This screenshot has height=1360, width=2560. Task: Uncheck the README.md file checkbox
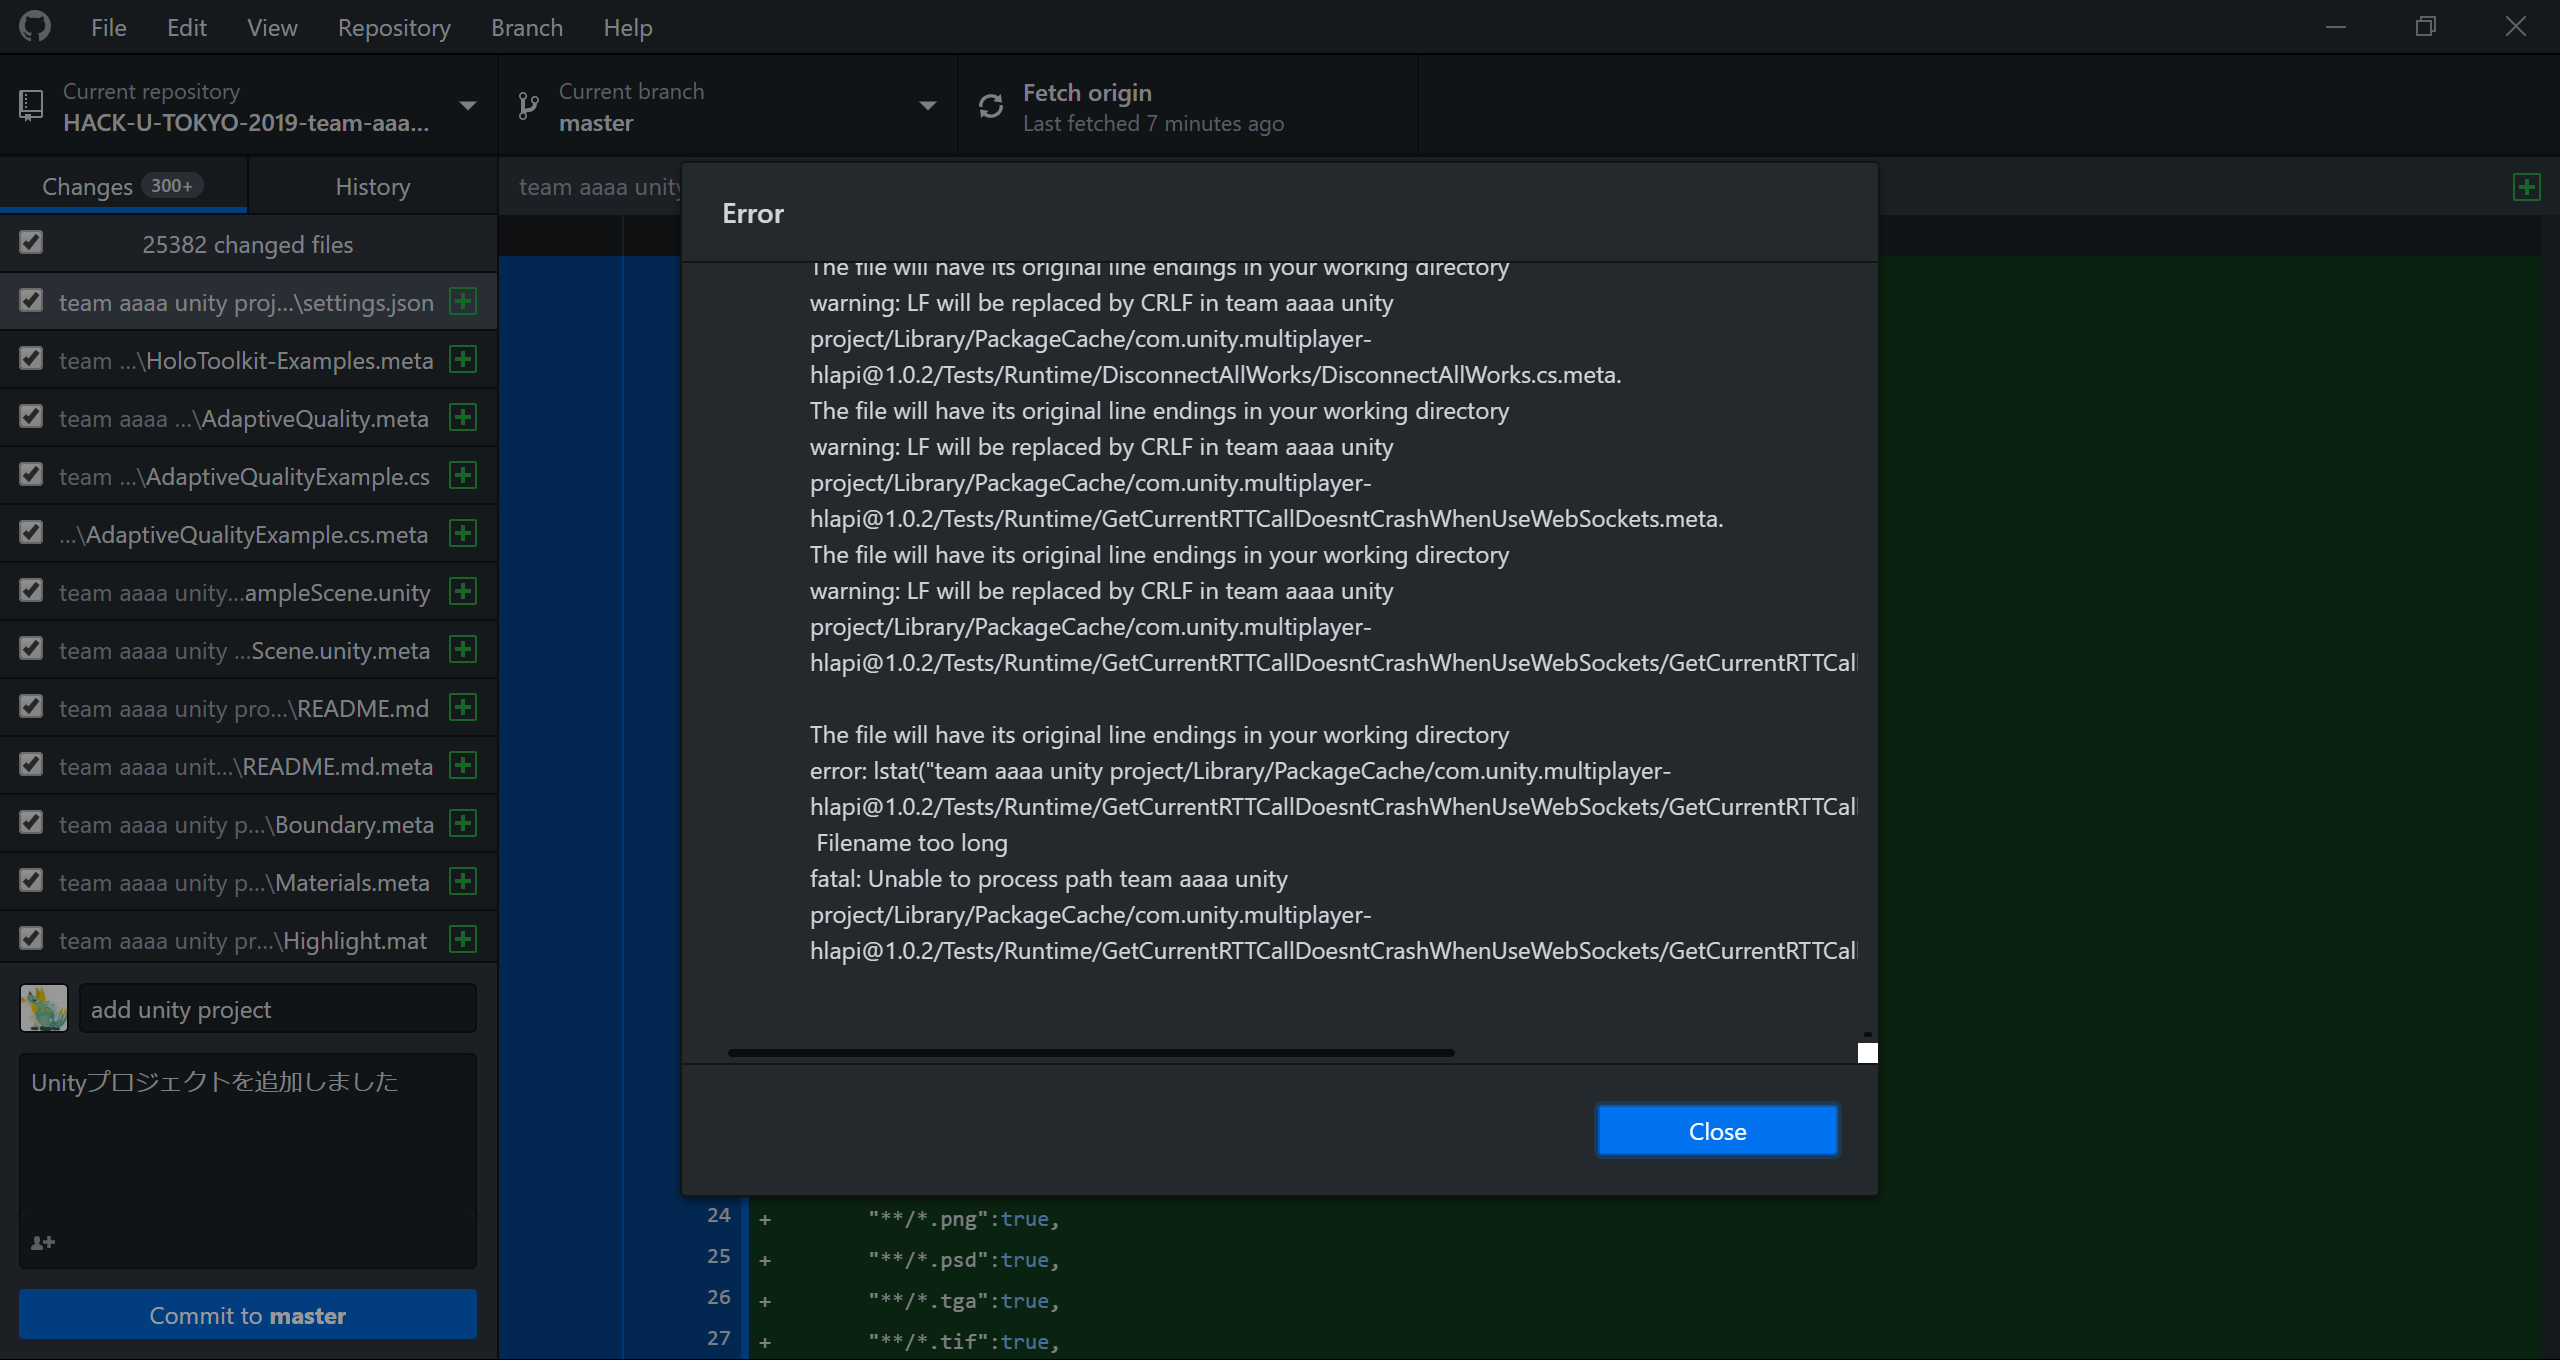click(31, 706)
